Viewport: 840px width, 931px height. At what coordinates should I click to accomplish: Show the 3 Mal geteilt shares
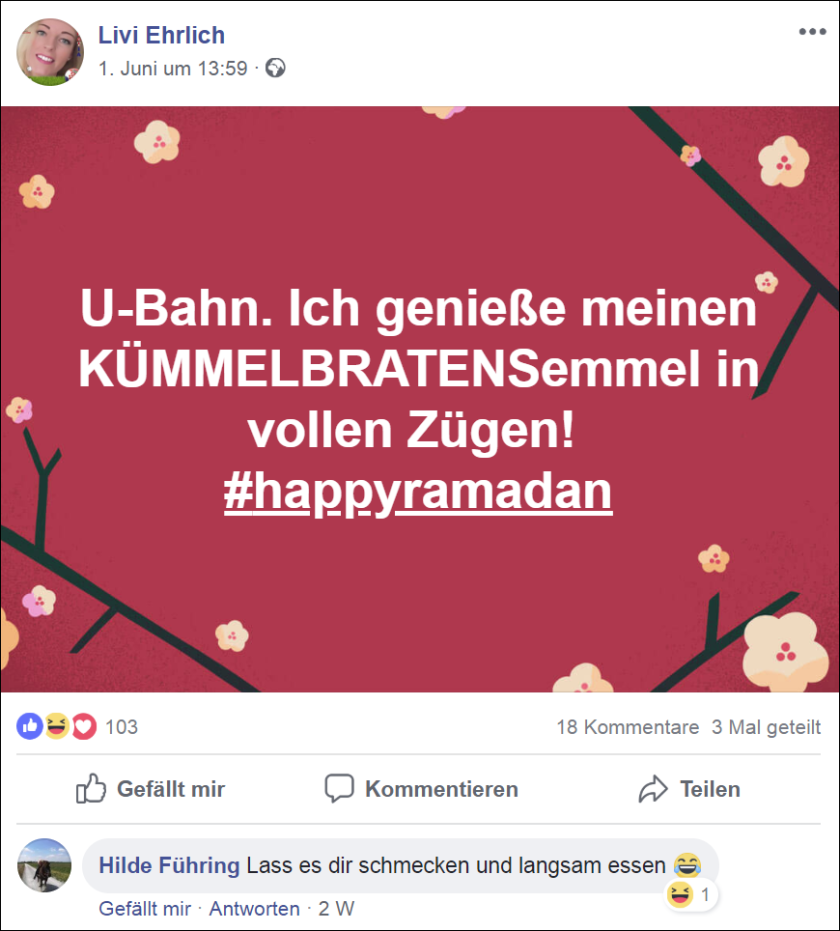click(x=766, y=727)
